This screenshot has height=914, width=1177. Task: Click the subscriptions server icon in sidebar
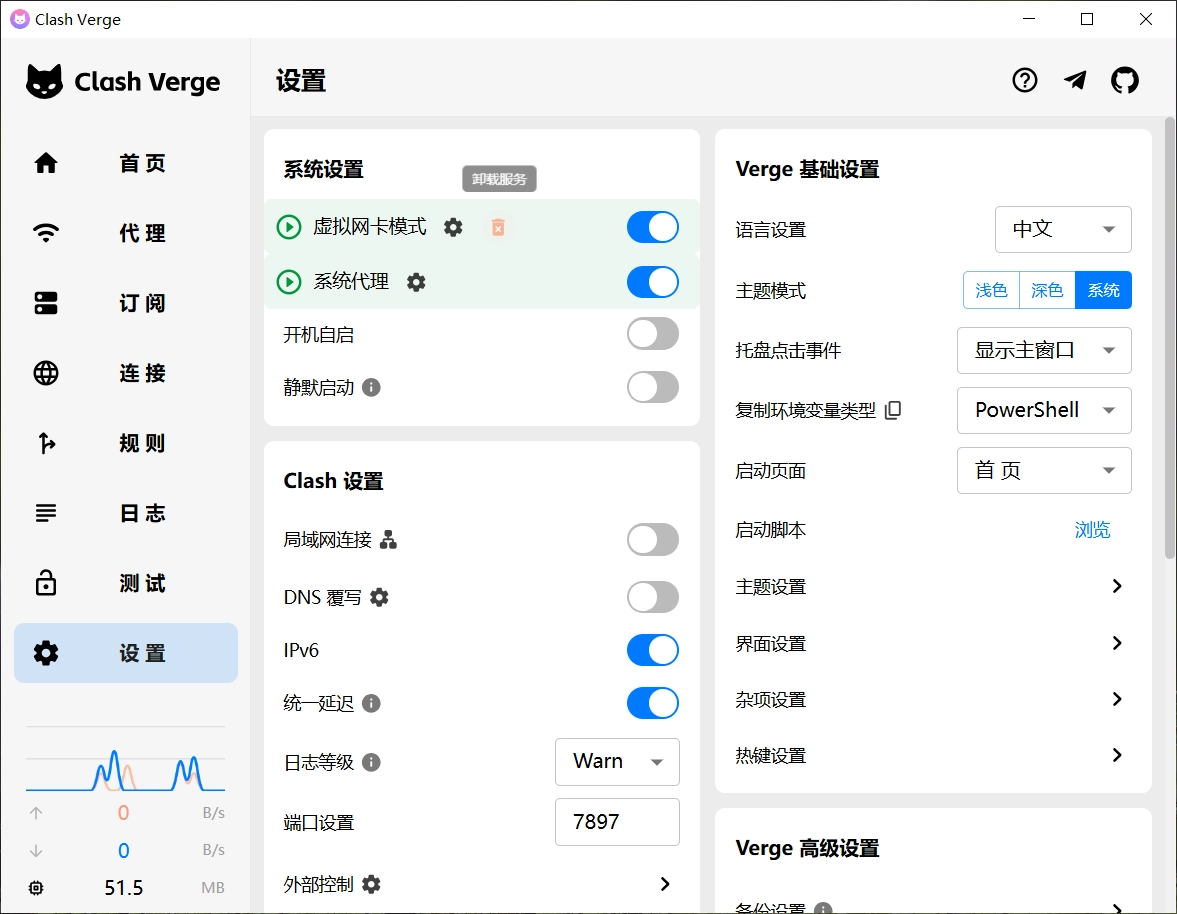pyautogui.click(x=46, y=303)
